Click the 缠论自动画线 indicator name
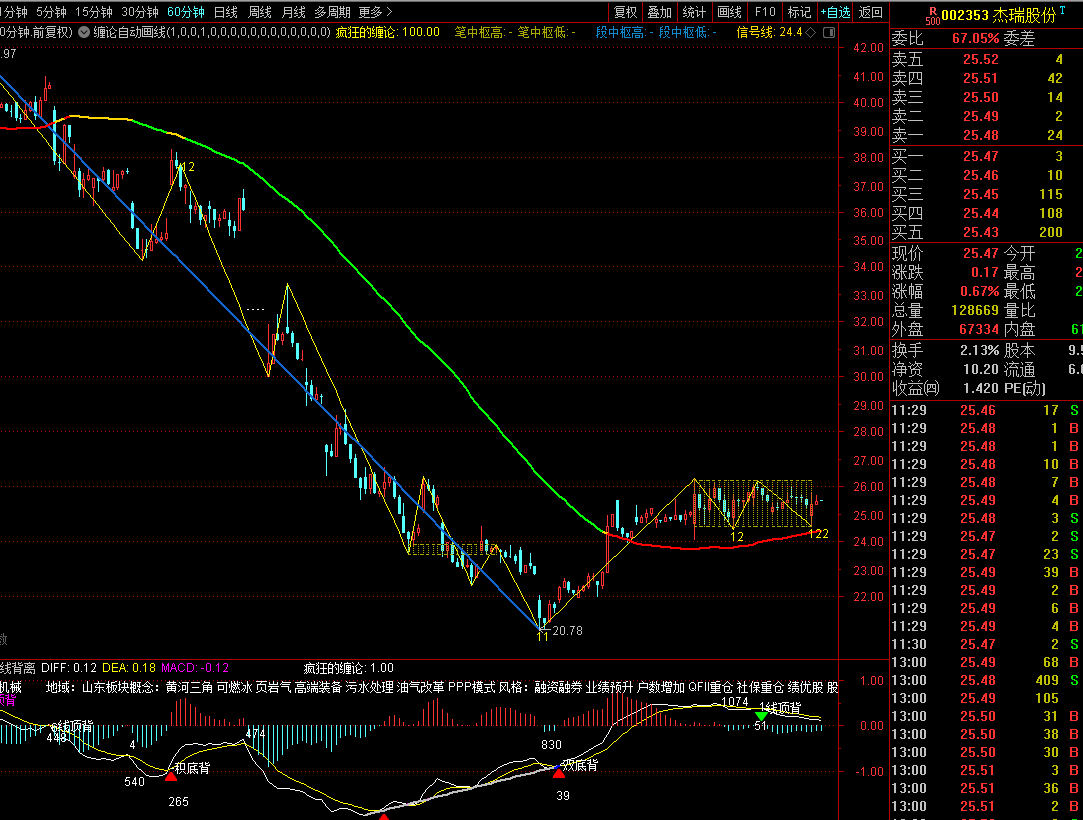1083x820 pixels. pyautogui.click(x=128, y=32)
